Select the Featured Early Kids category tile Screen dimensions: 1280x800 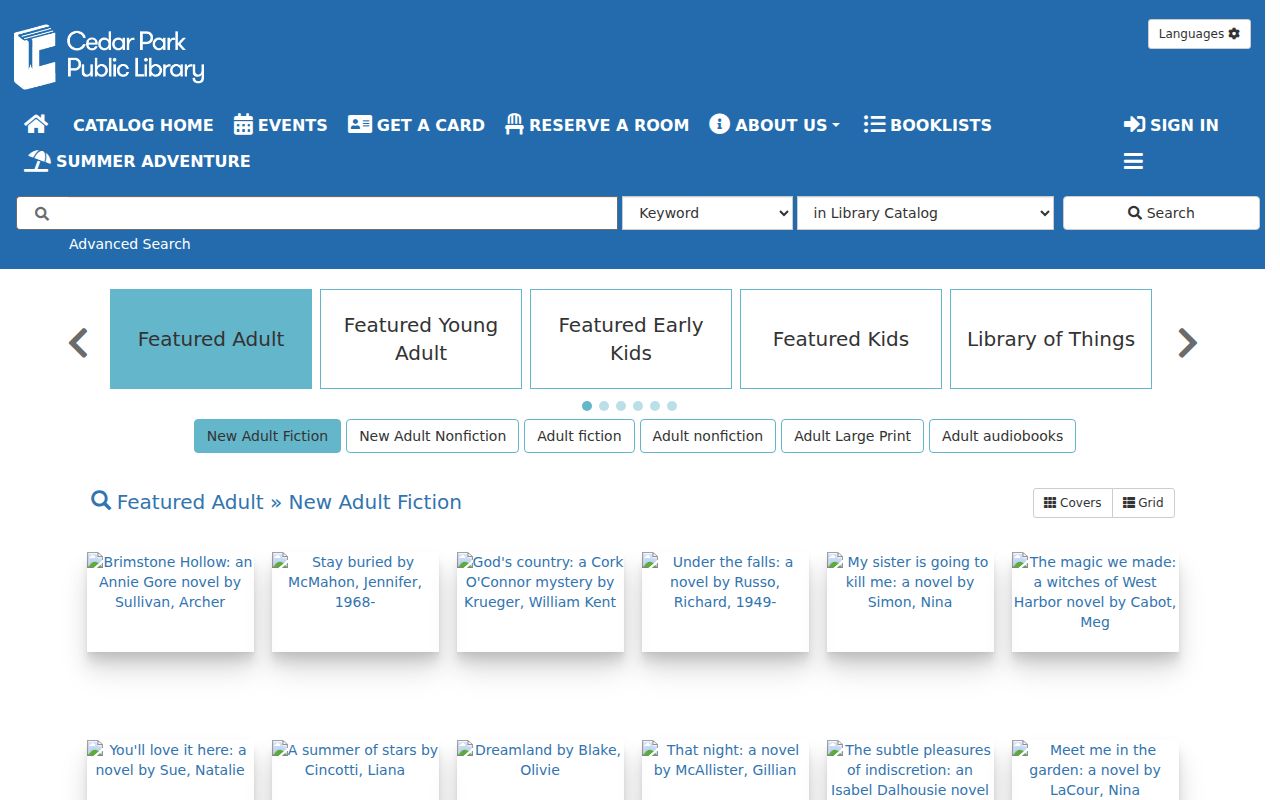631,339
